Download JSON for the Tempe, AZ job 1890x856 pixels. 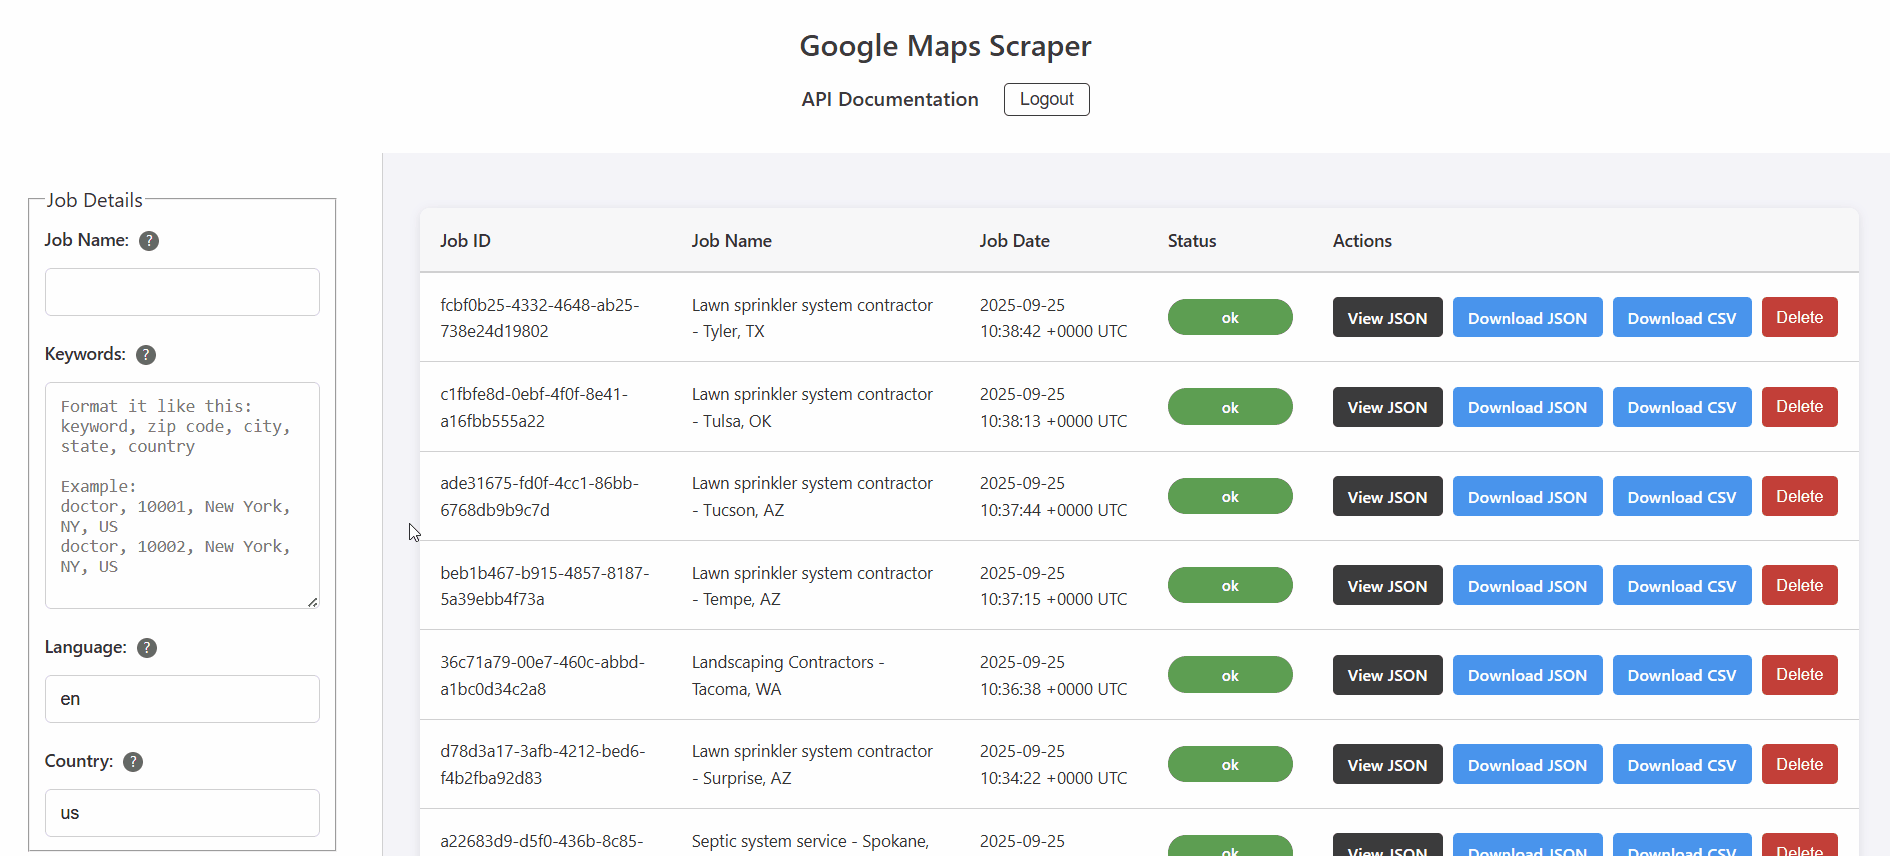point(1528,585)
